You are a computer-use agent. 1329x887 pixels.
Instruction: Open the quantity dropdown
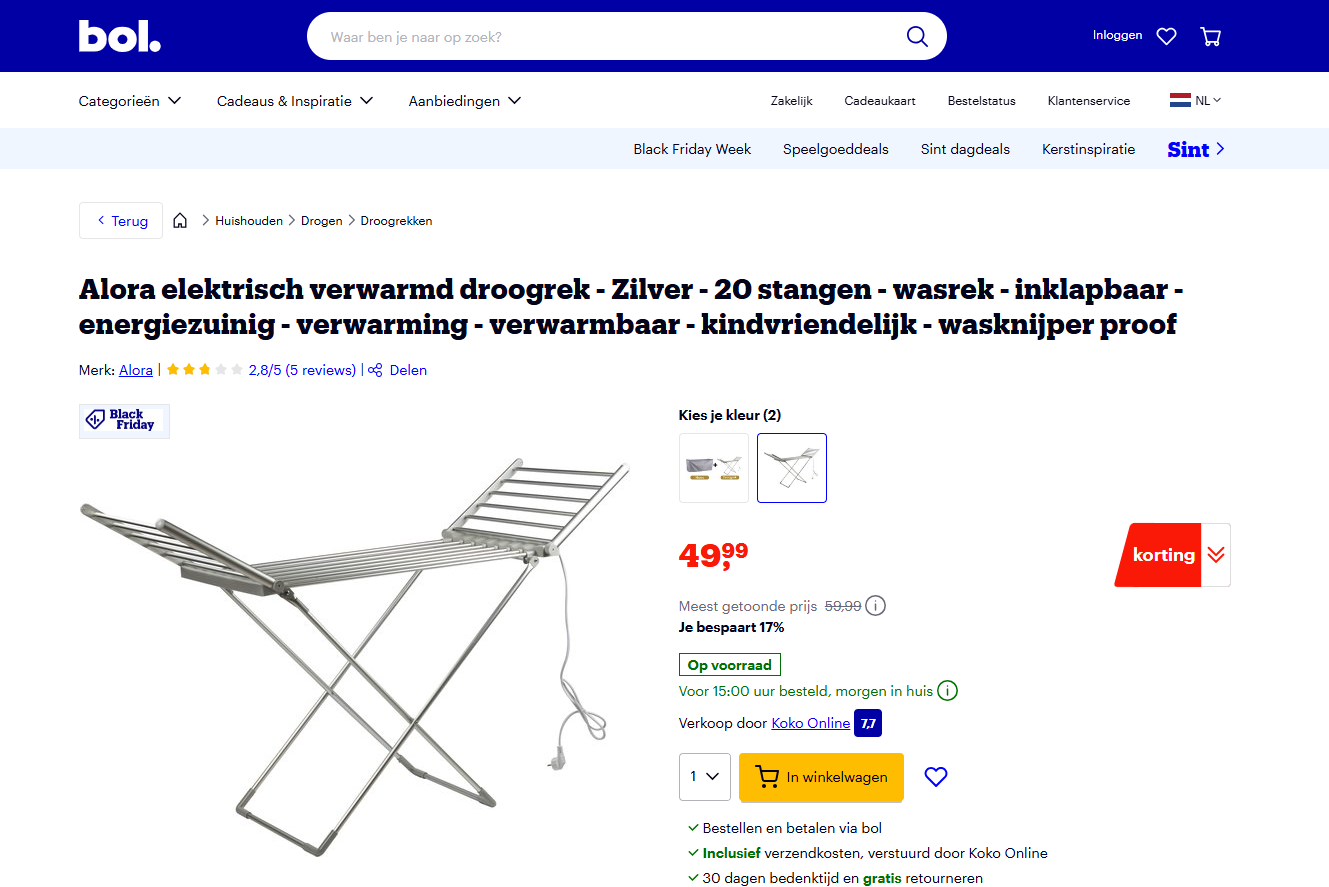(705, 777)
